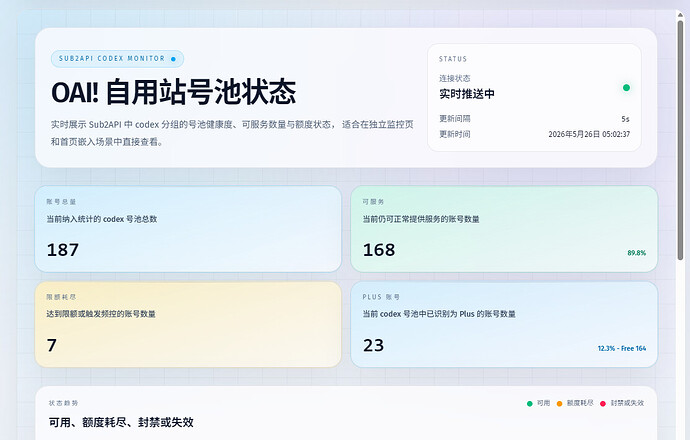This screenshot has height=440, width=690.
Task: Click the update interval value 5s
Action: click(x=625, y=119)
